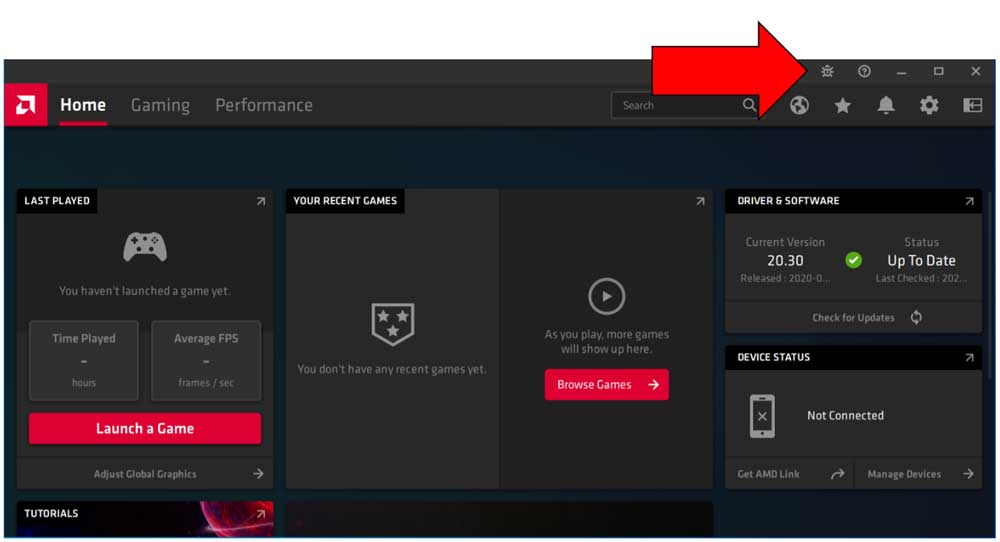Click the refresh icon beside Check for Updates
Image resolution: width=1000 pixels, height=542 pixels.
pos(916,318)
